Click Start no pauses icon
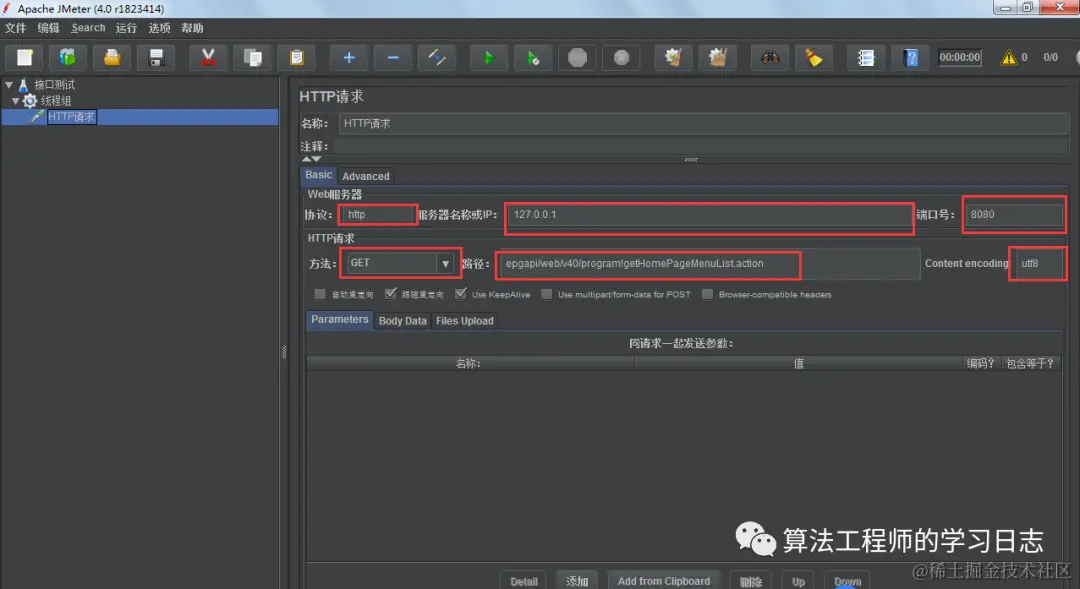 click(x=532, y=58)
